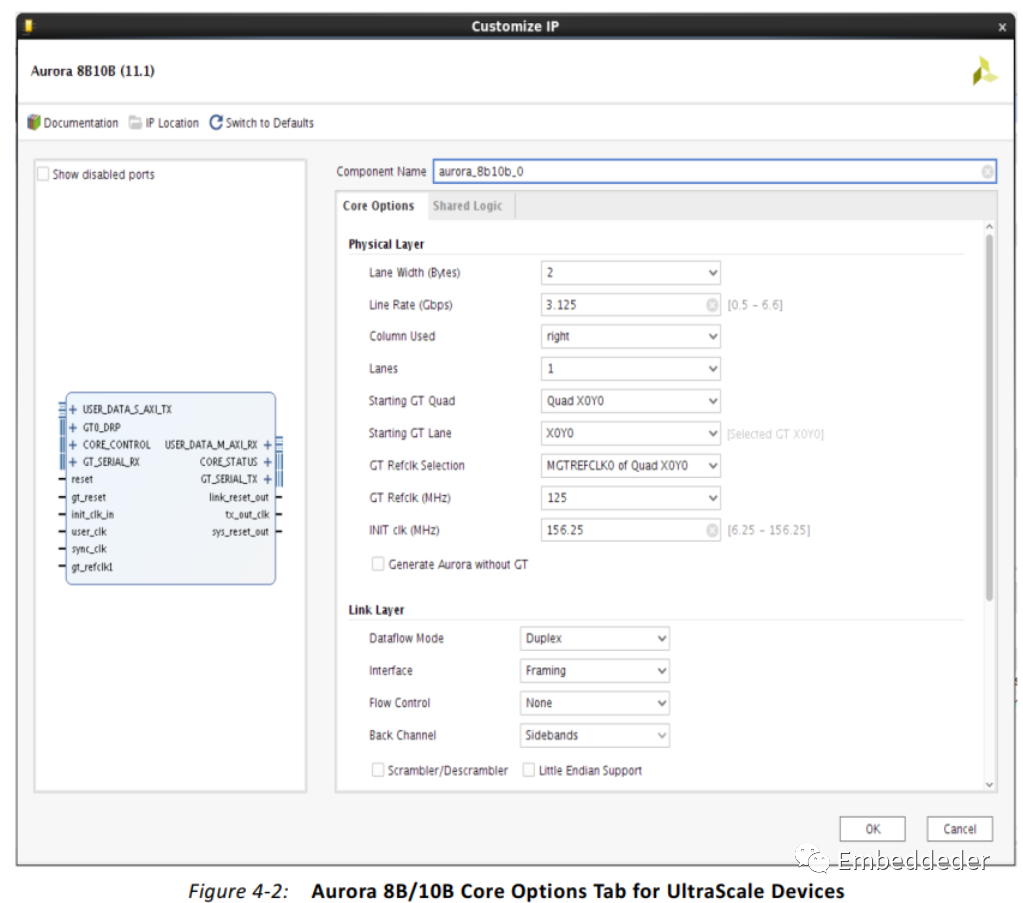
Task: Select the link_reset_out port label
Action: 239,497
